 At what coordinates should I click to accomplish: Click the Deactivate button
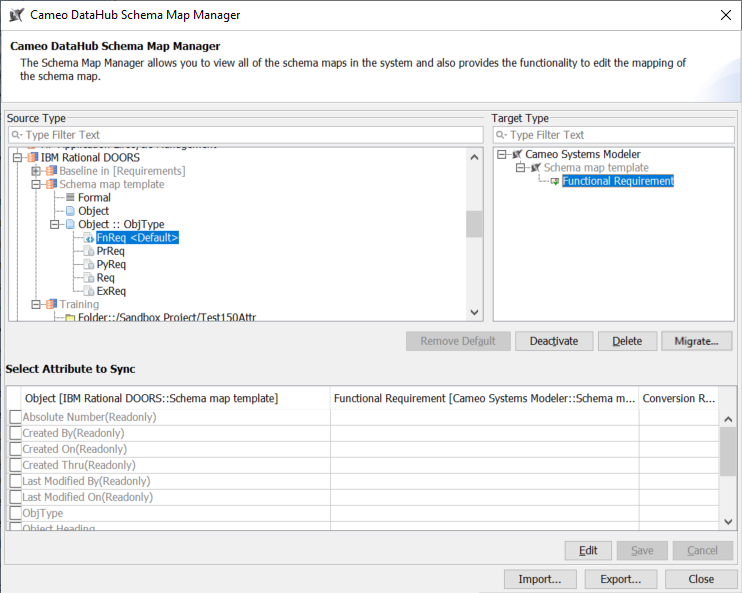tap(554, 341)
